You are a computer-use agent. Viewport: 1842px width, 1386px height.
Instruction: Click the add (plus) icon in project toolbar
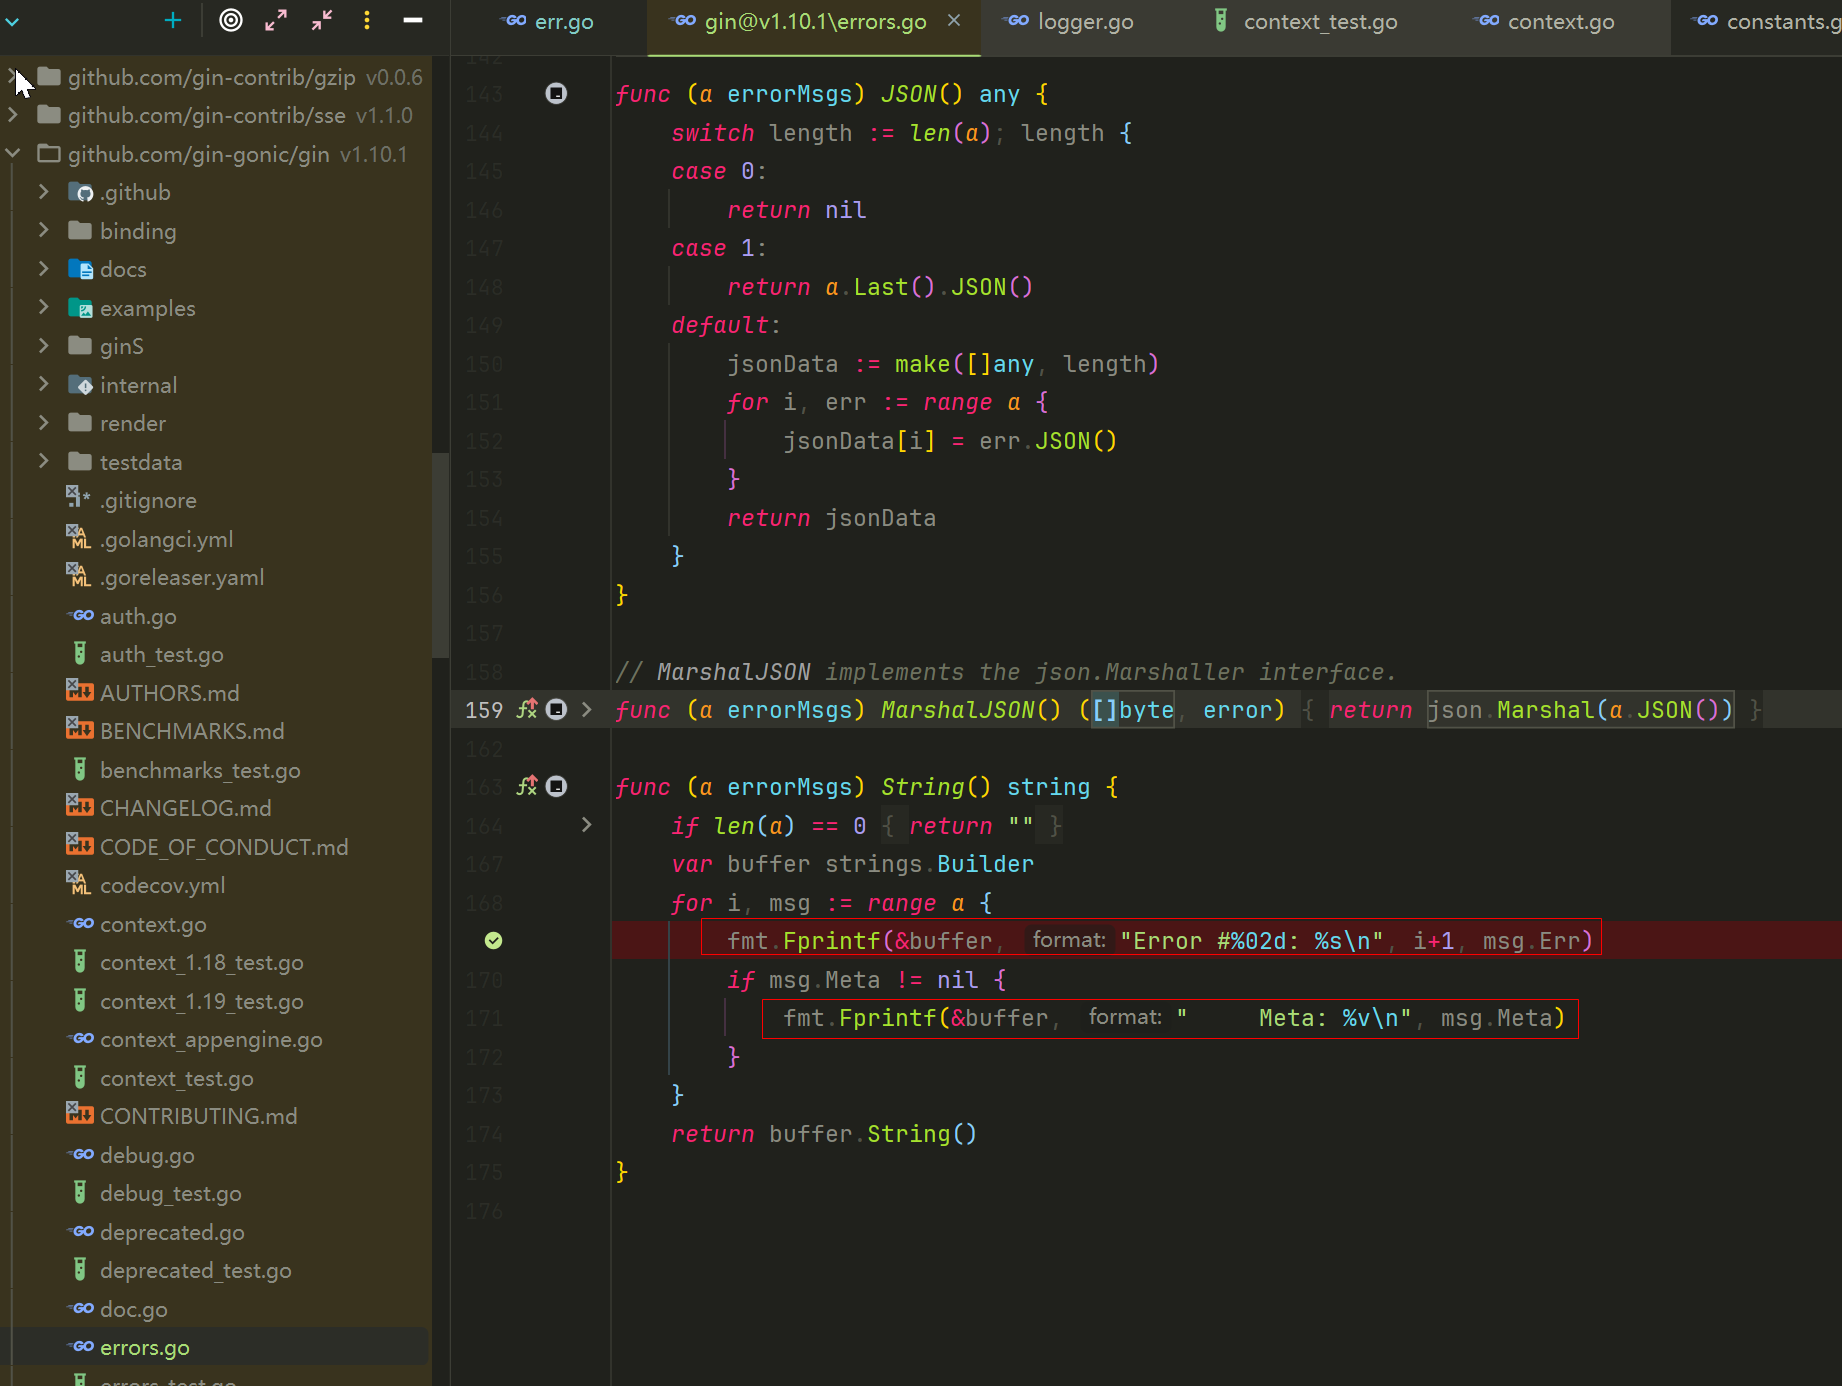(173, 20)
